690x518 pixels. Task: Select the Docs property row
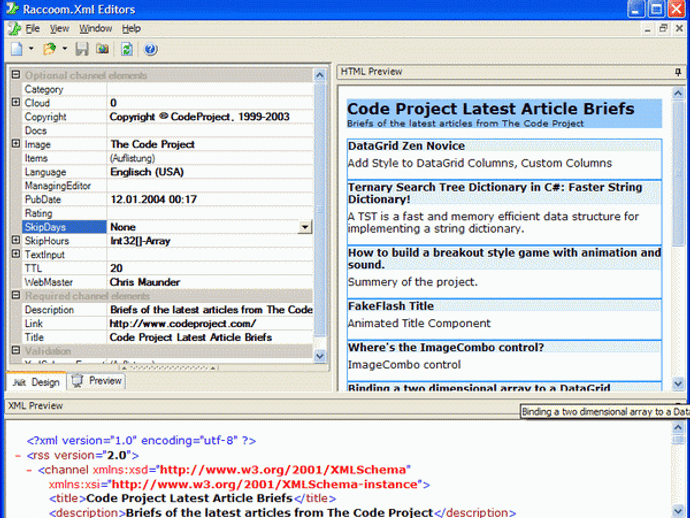pyautogui.click(x=167, y=131)
